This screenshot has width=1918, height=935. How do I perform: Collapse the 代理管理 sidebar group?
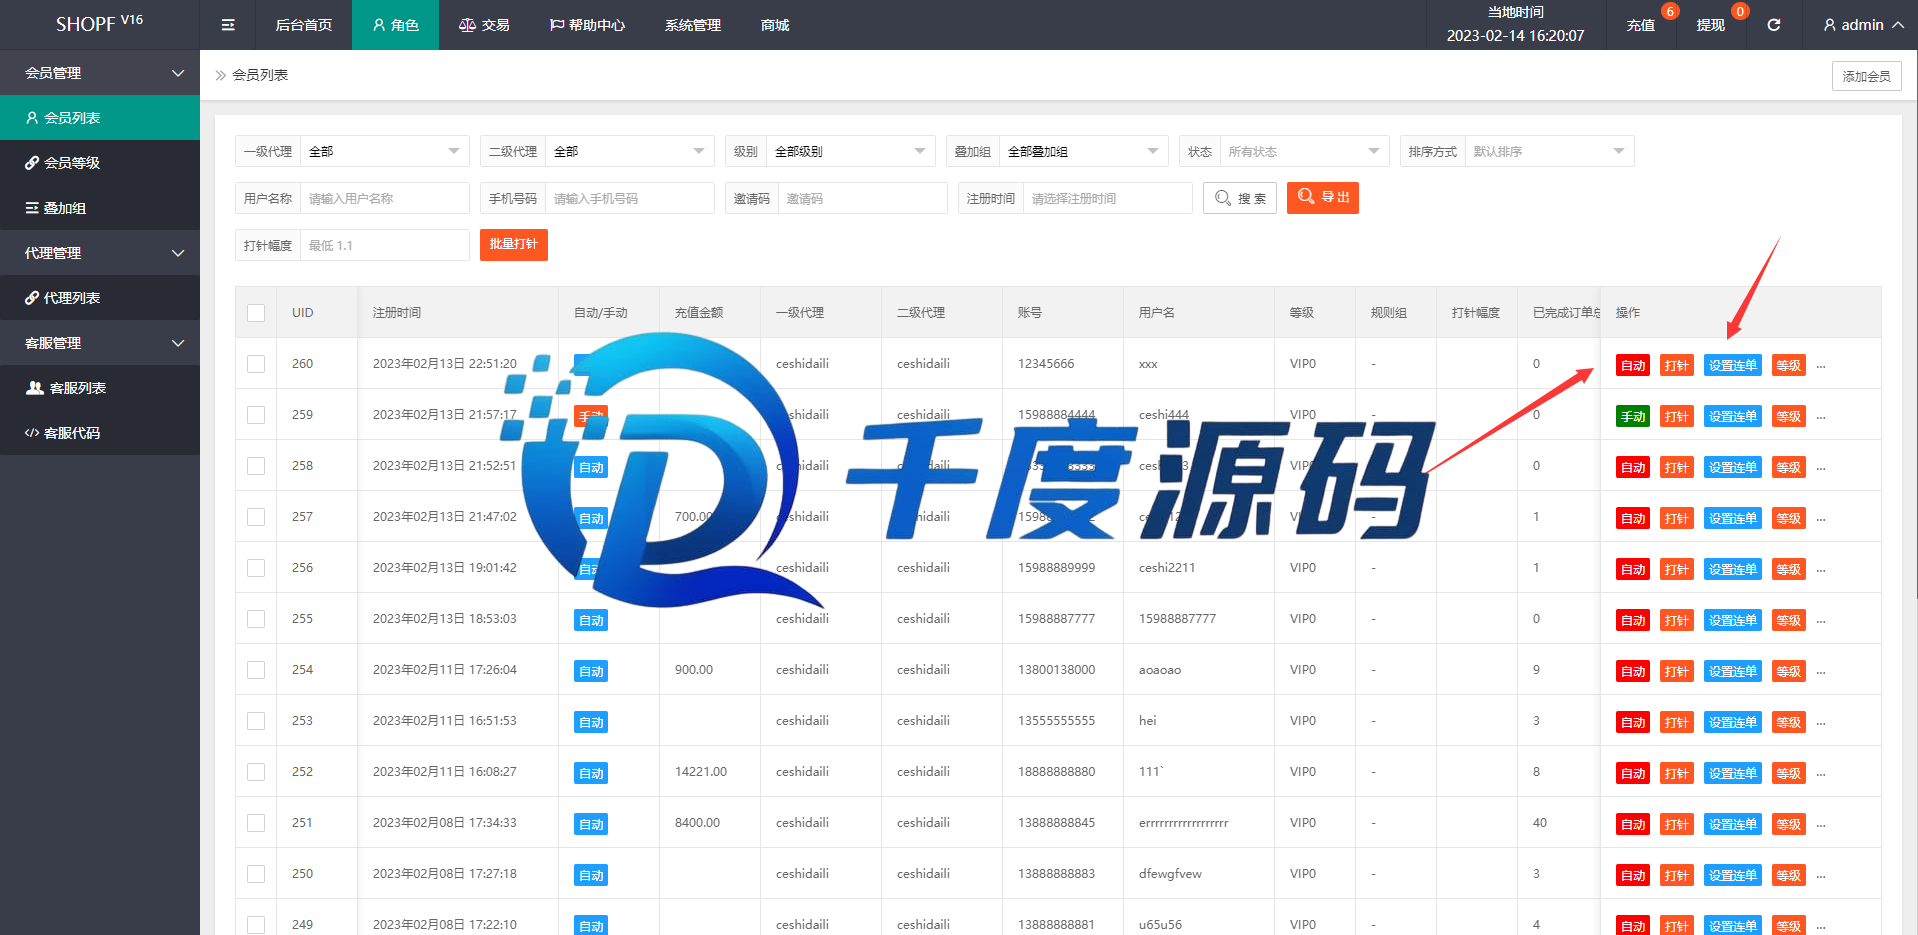point(100,253)
